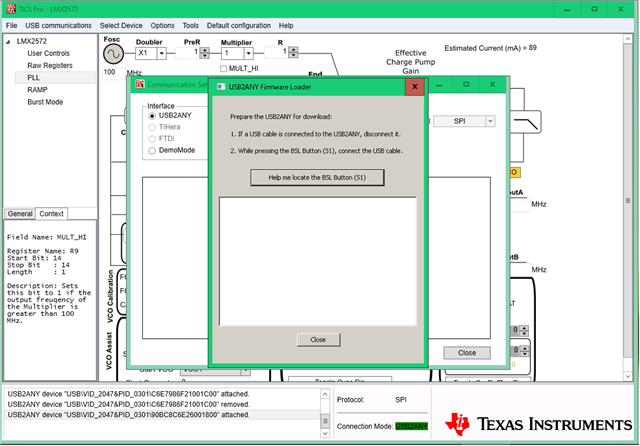The width and height of the screenshot is (640, 446).
Task: Click the Communication Setup window icon
Action: point(140,84)
